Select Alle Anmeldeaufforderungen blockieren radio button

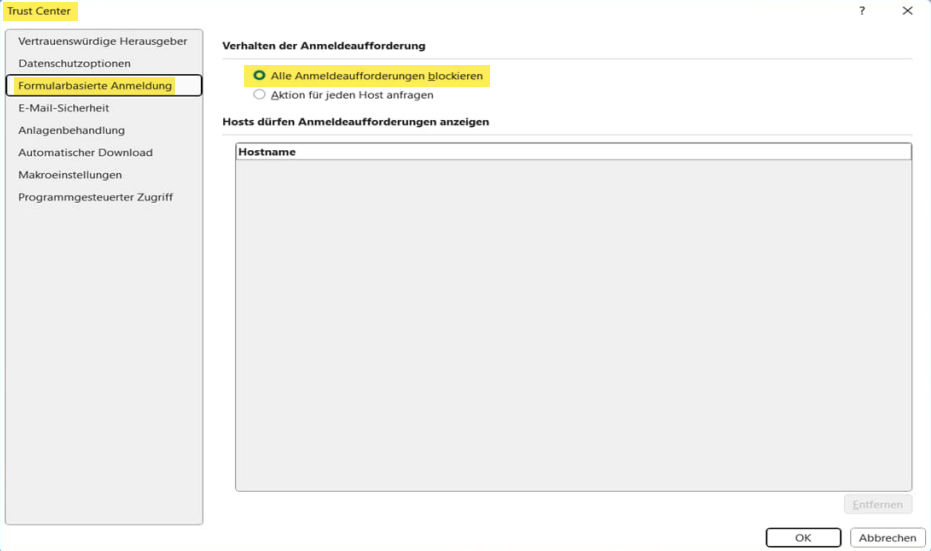point(260,76)
